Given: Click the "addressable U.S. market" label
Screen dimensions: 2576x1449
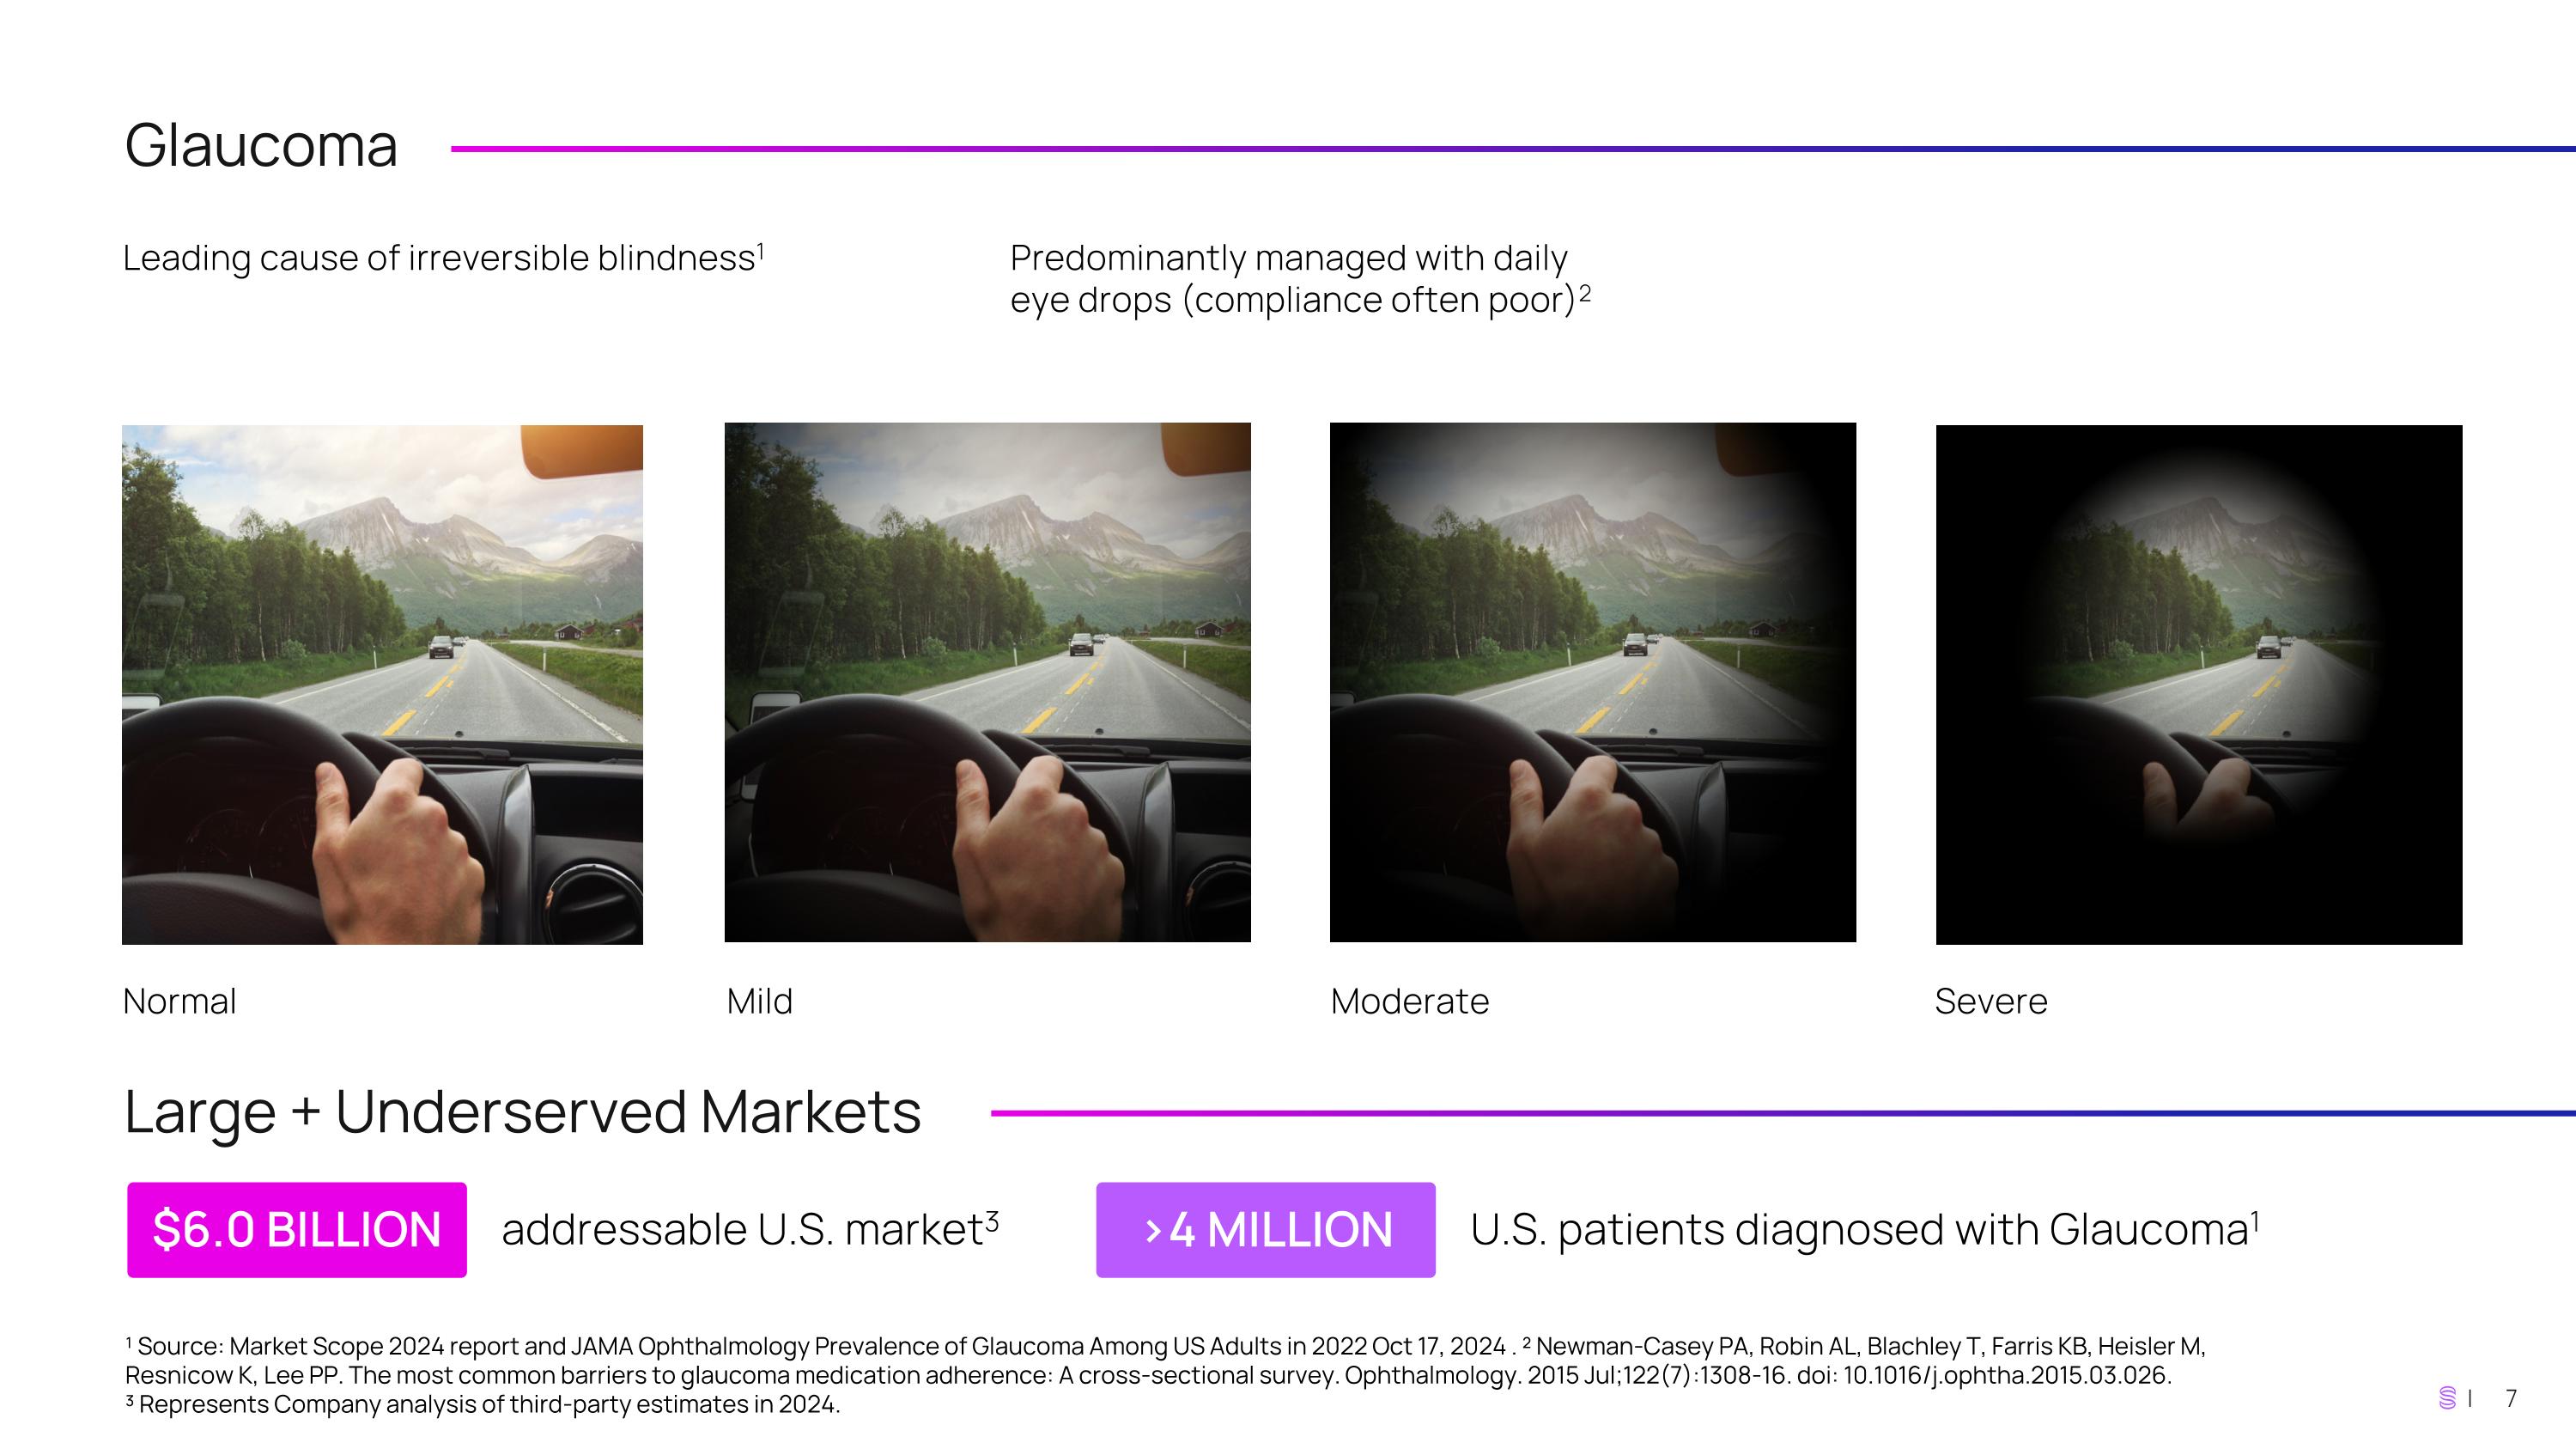Looking at the screenshot, I should (x=743, y=1229).
